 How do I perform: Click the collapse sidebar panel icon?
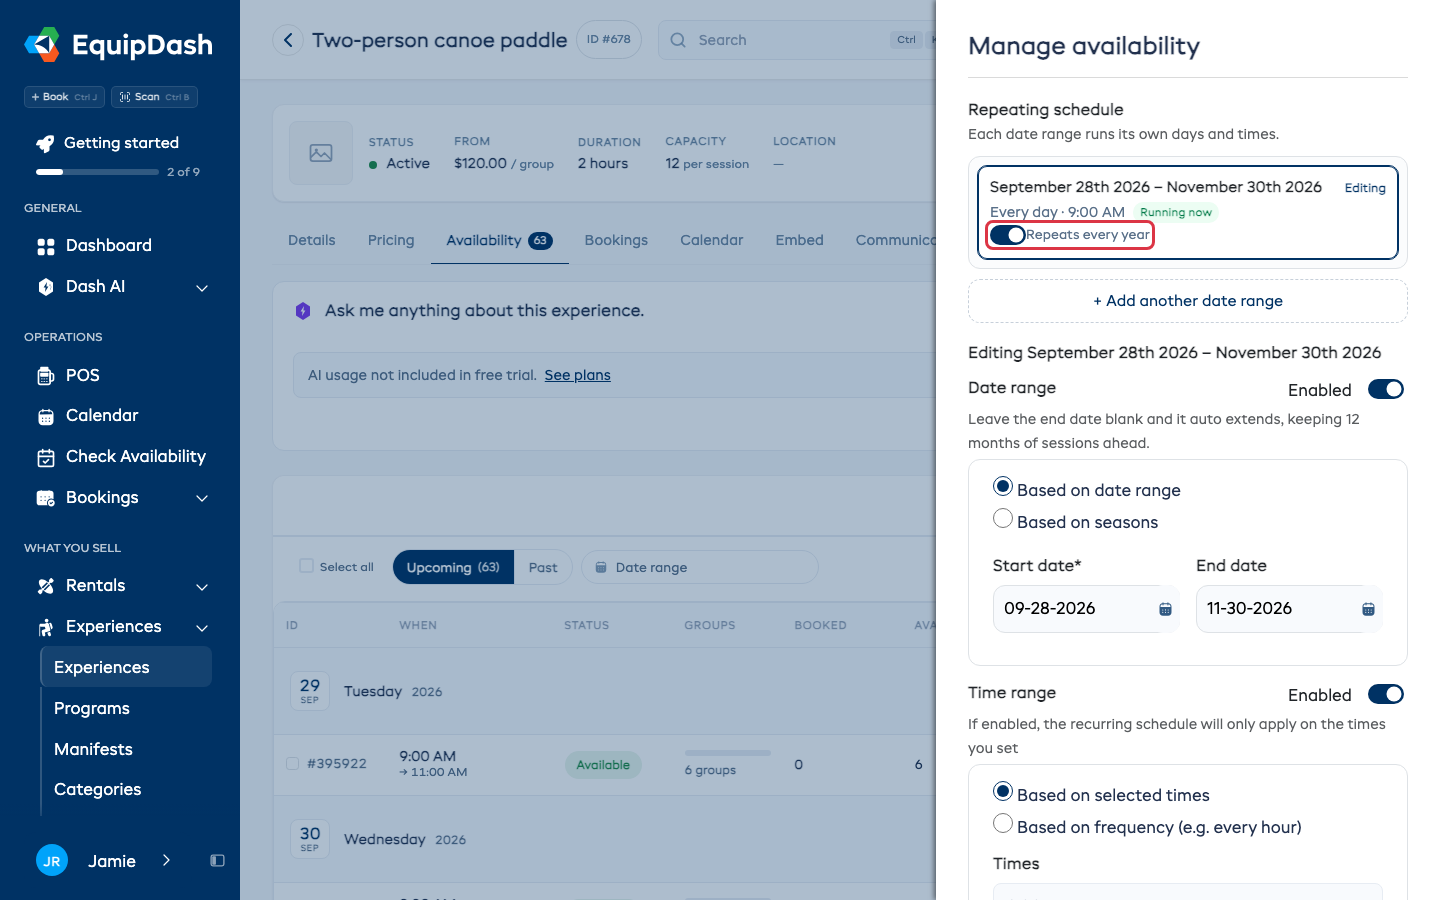click(217, 861)
